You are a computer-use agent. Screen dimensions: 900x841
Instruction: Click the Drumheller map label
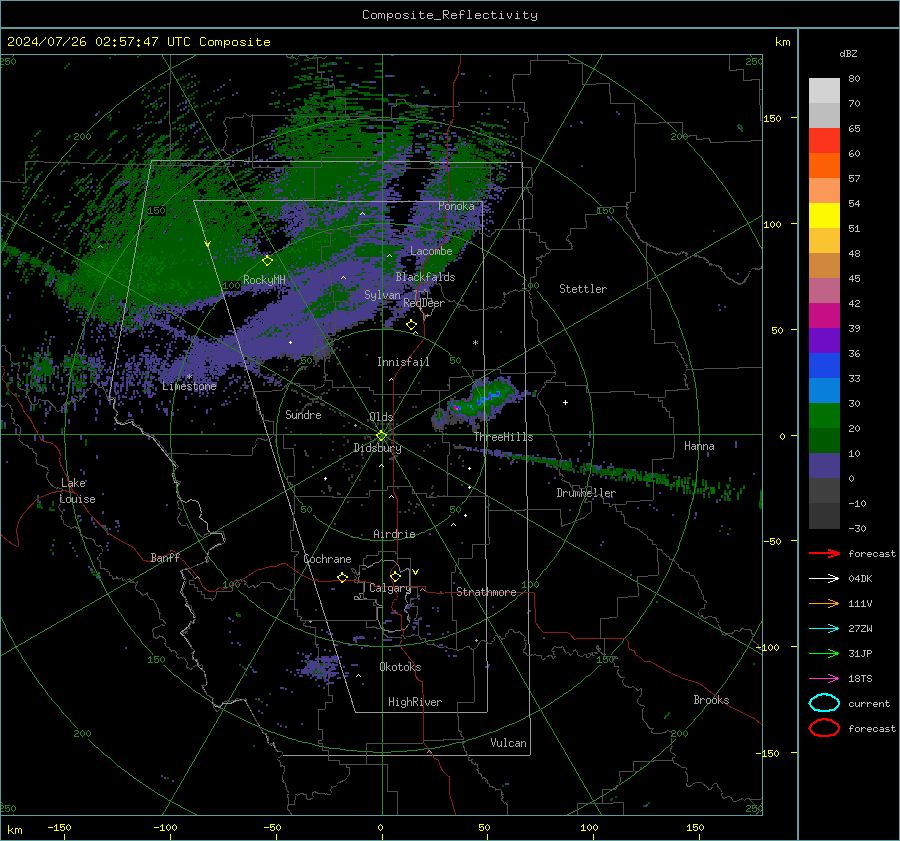[x=586, y=493]
